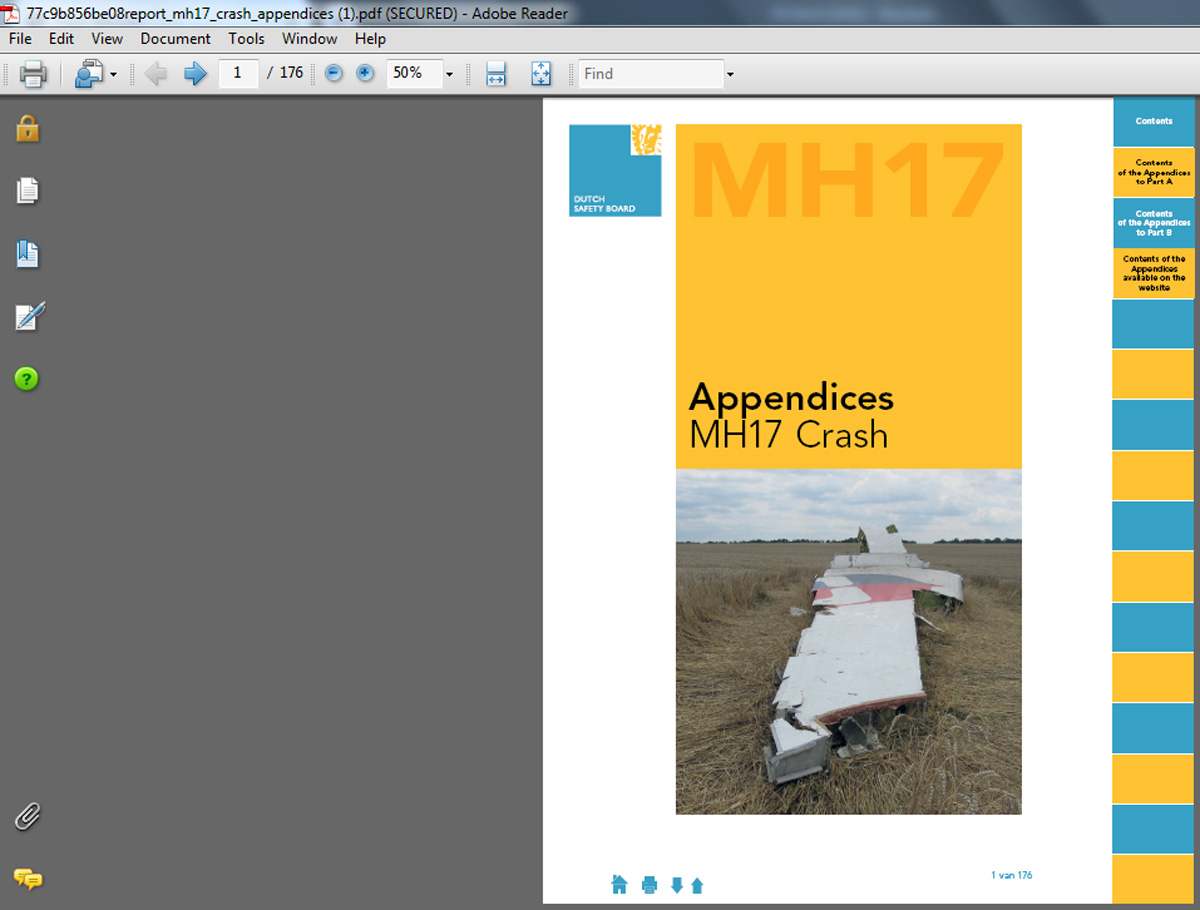The image size is (1200, 910).
Task: Open the collaborate tool dropdown arrow
Action: coord(113,74)
